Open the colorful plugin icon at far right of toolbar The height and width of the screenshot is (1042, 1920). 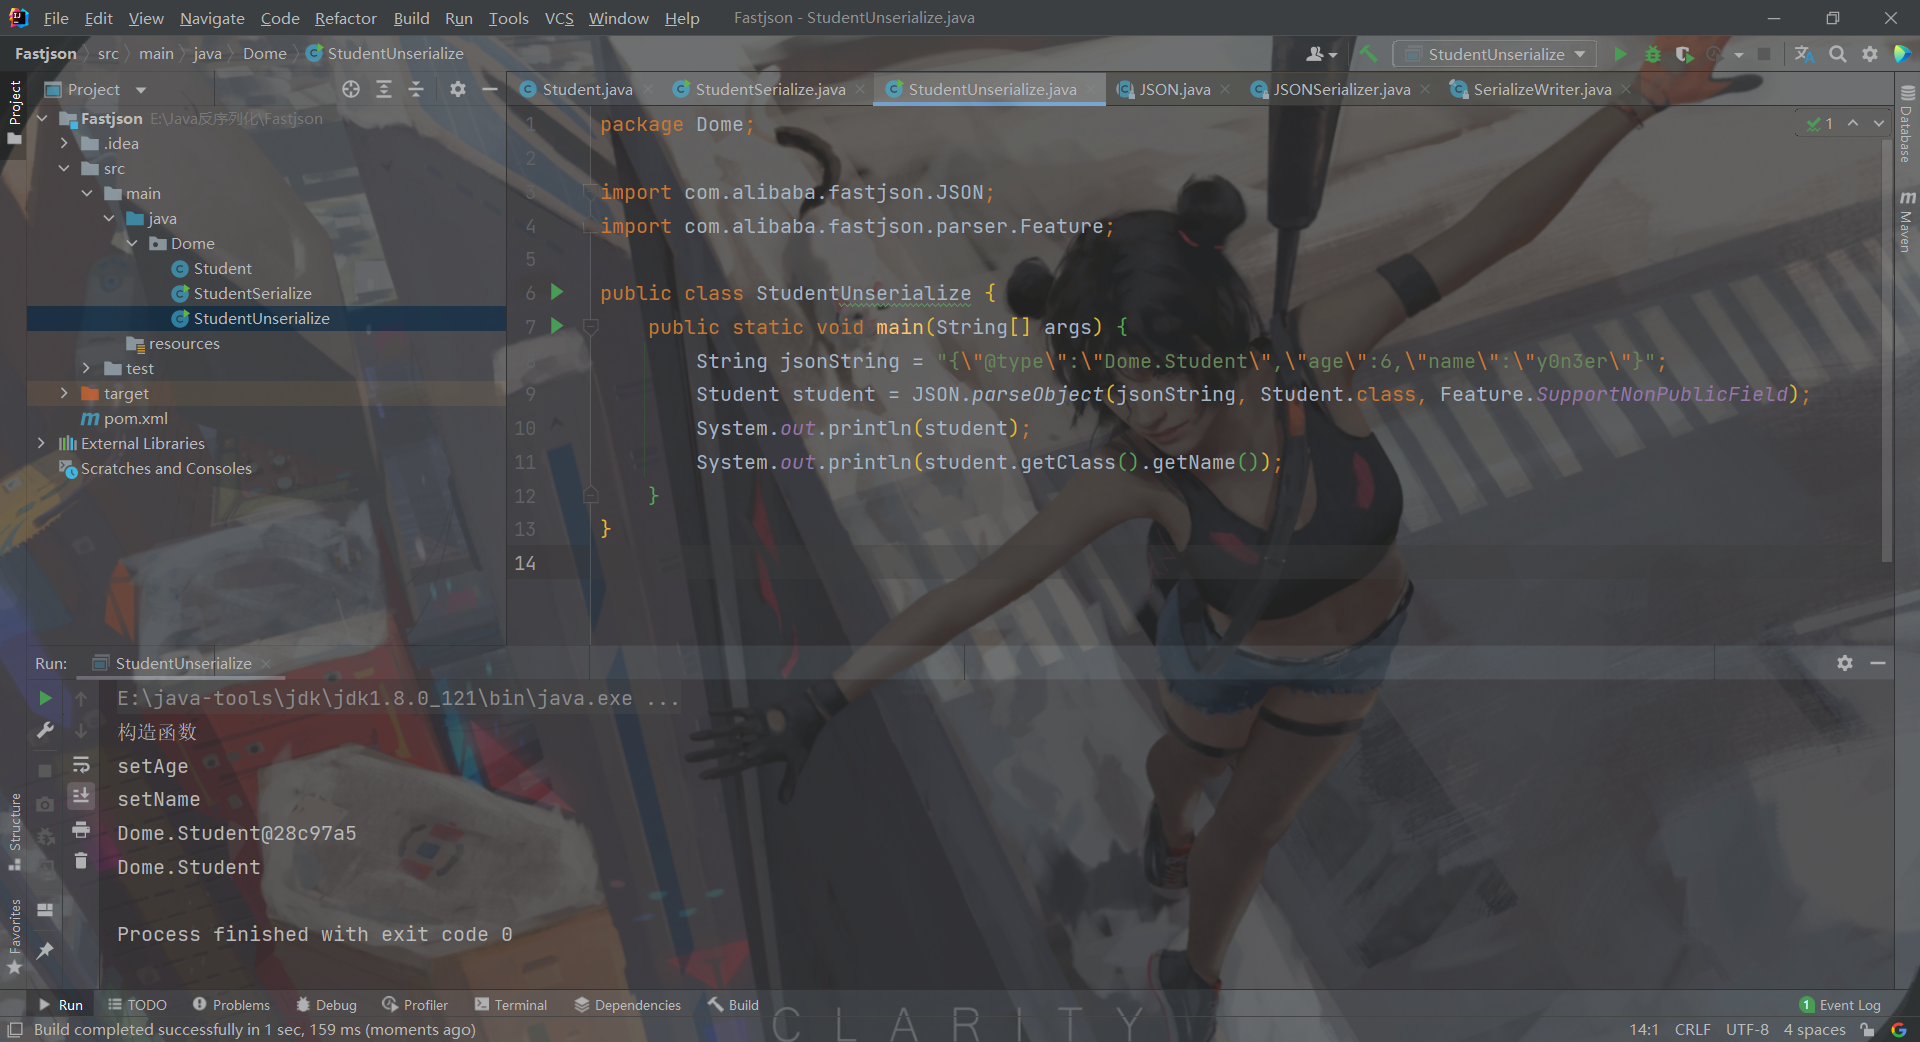pos(1902,54)
